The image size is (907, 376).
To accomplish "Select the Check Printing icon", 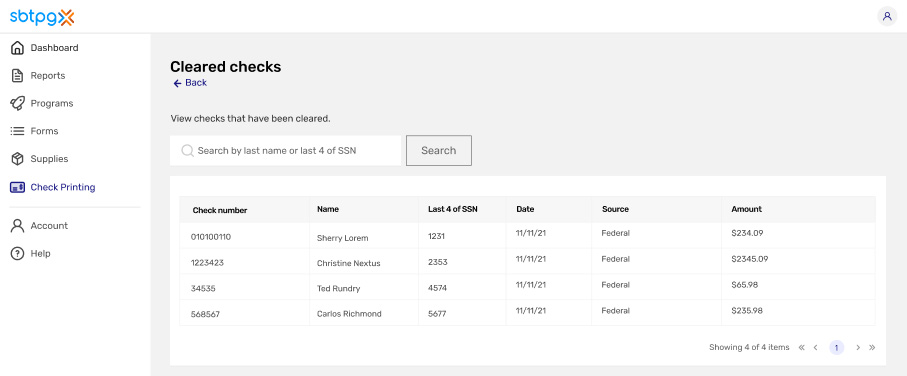I will coord(17,187).
